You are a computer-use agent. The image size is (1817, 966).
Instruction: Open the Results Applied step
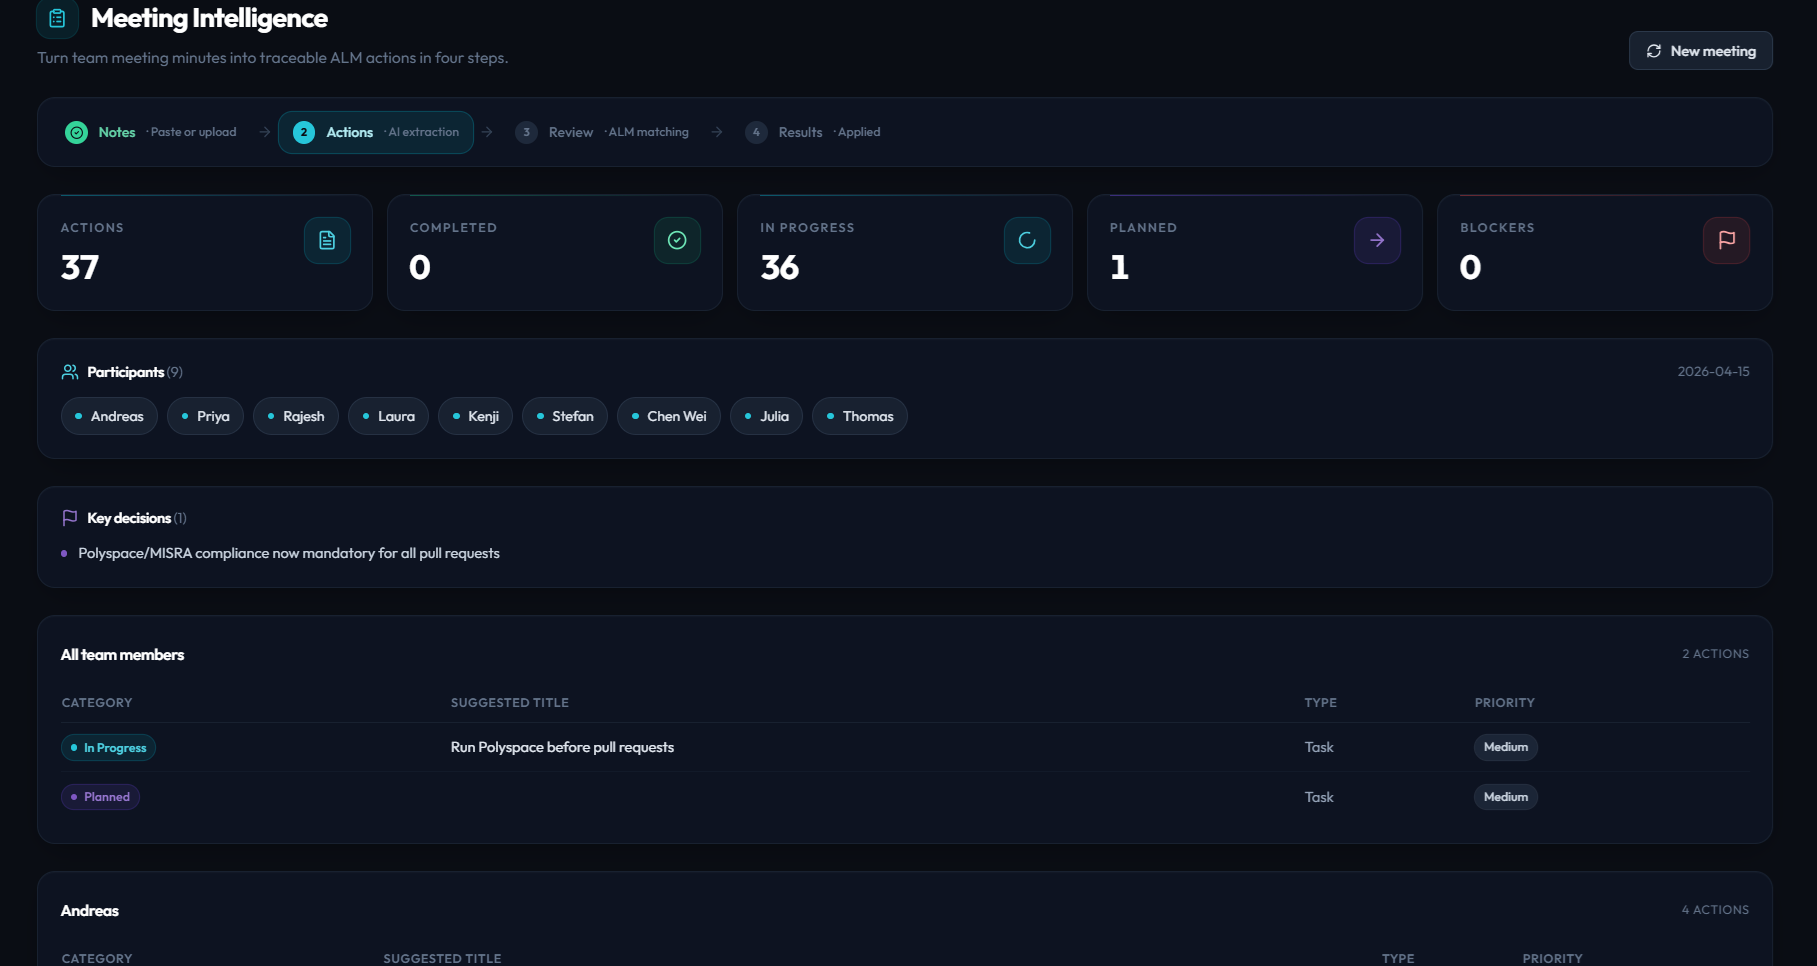pyautogui.click(x=813, y=132)
